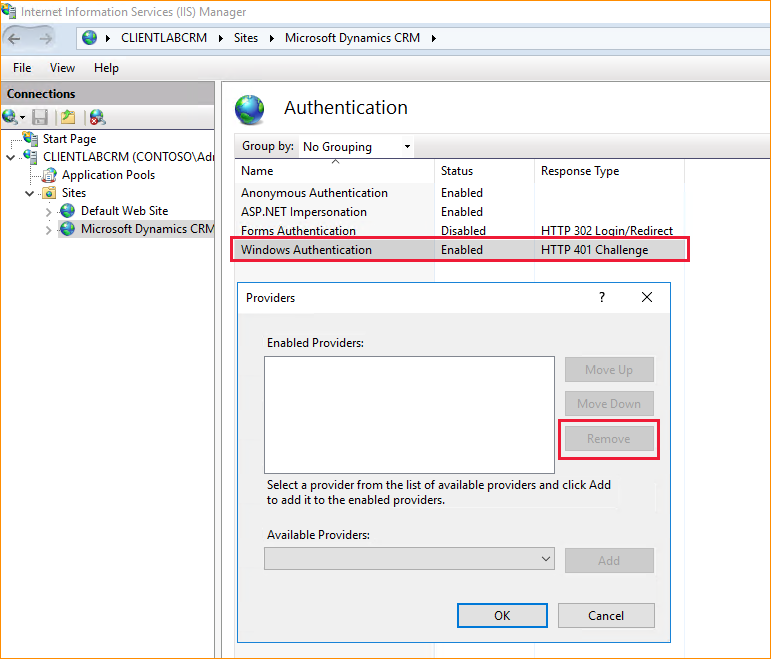Select the Forms Authentication row

click(x=459, y=231)
